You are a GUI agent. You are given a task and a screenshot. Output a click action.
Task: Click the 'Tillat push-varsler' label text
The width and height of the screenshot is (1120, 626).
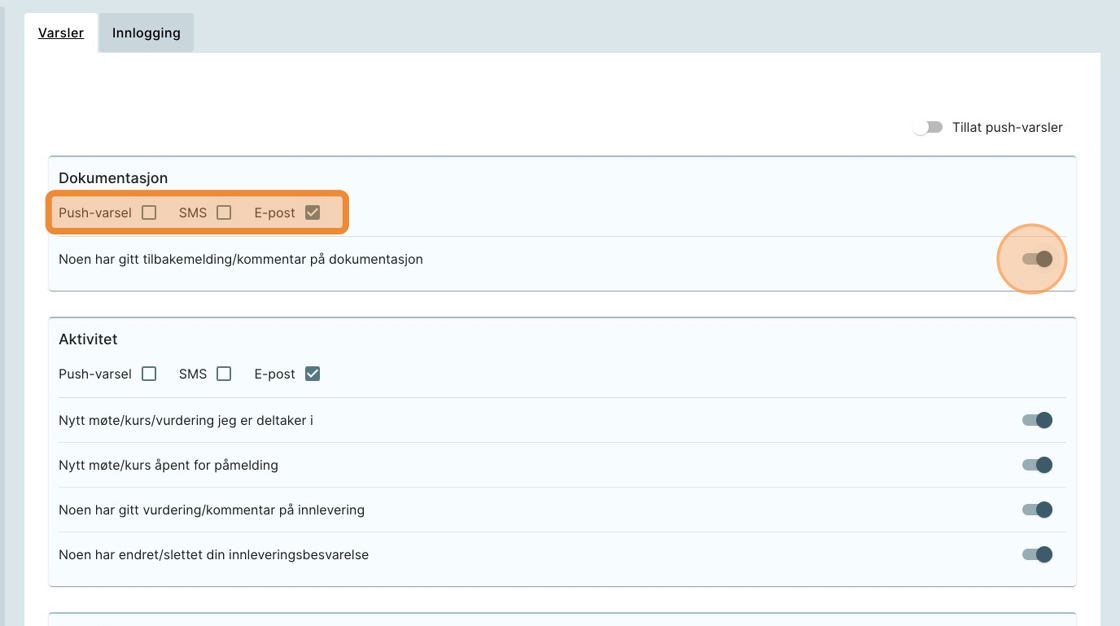point(1007,127)
